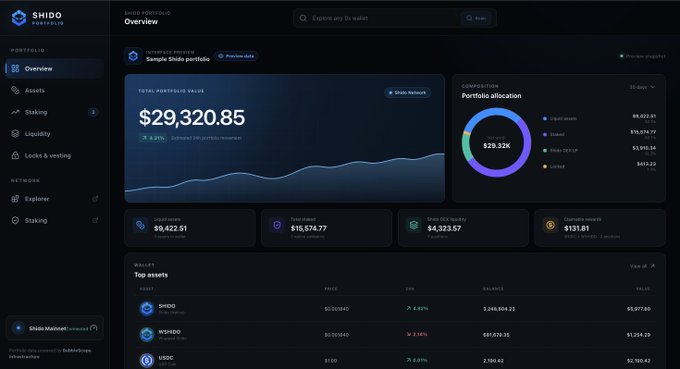
Task: Focus the Explore any 0x wallet search field
Action: click(395, 18)
